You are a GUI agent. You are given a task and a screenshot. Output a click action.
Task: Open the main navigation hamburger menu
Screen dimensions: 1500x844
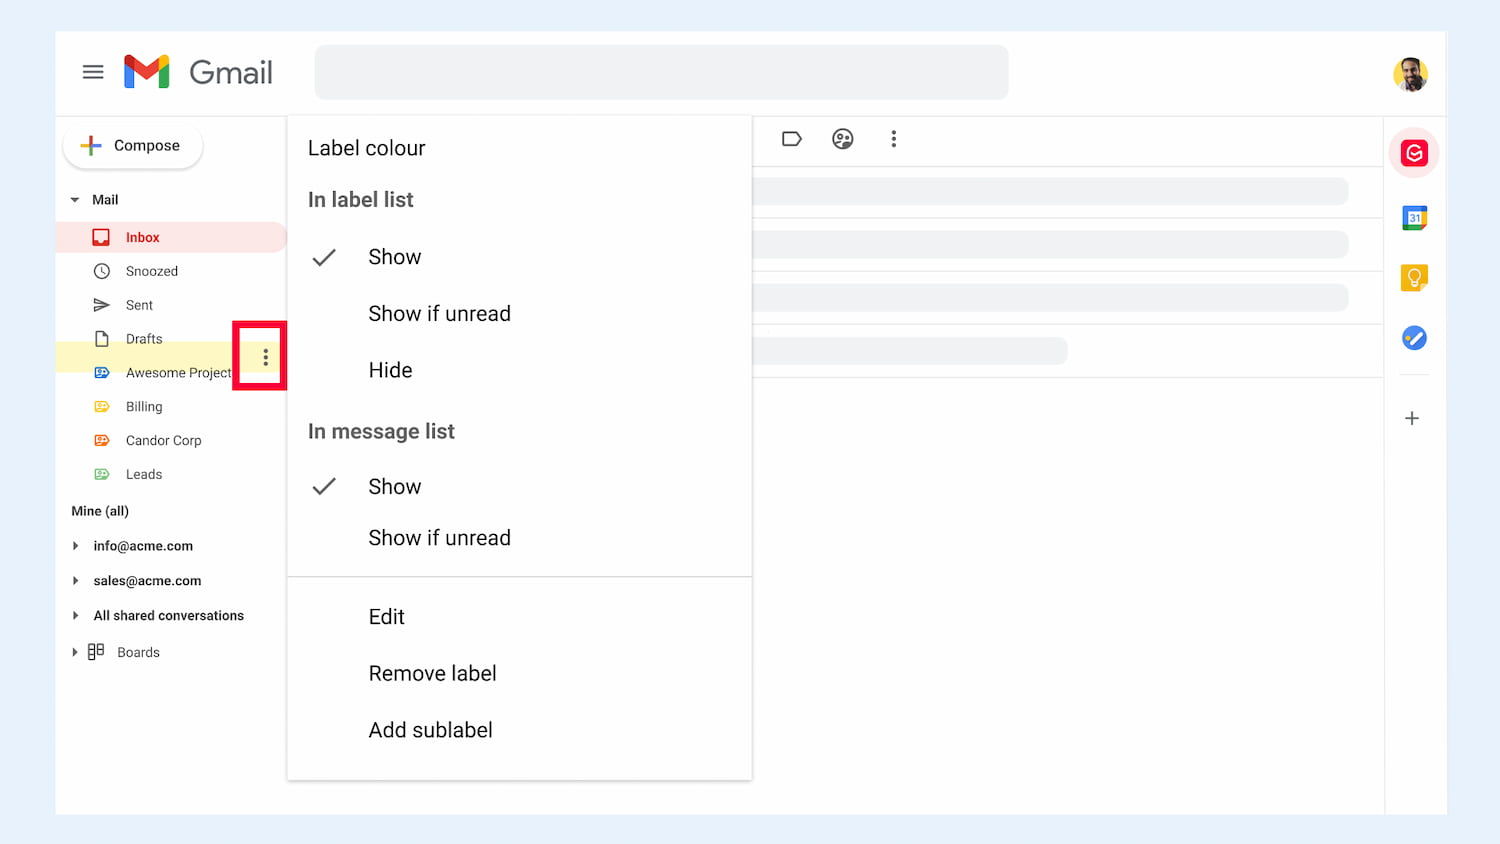(x=93, y=71)
